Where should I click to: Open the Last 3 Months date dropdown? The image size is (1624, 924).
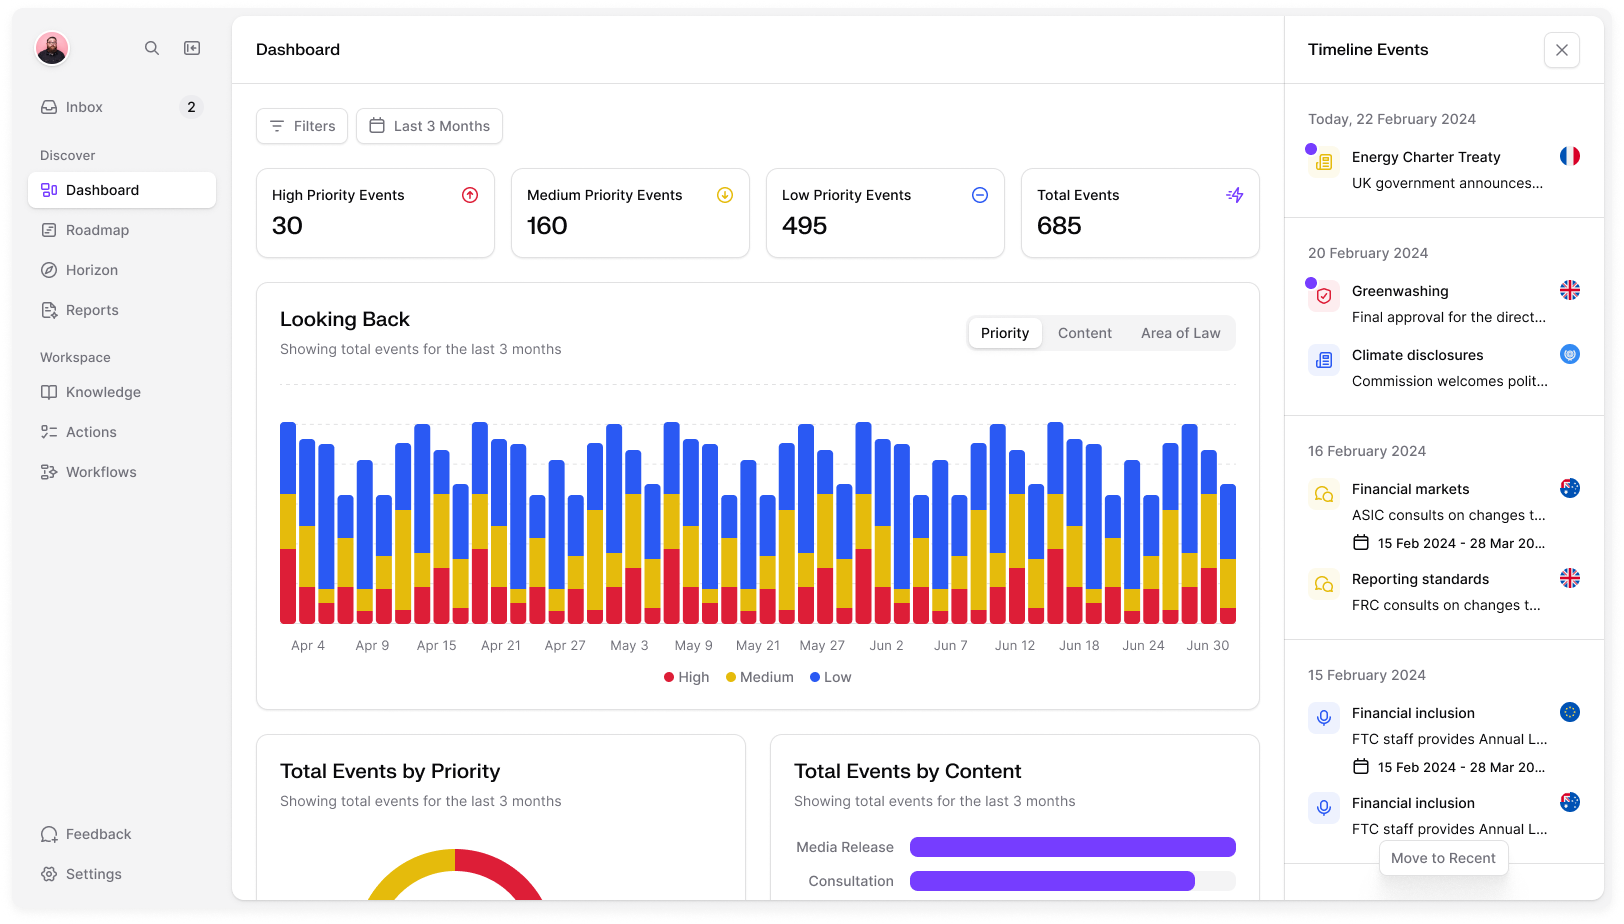pyautogui.click(x=429, y=126)
